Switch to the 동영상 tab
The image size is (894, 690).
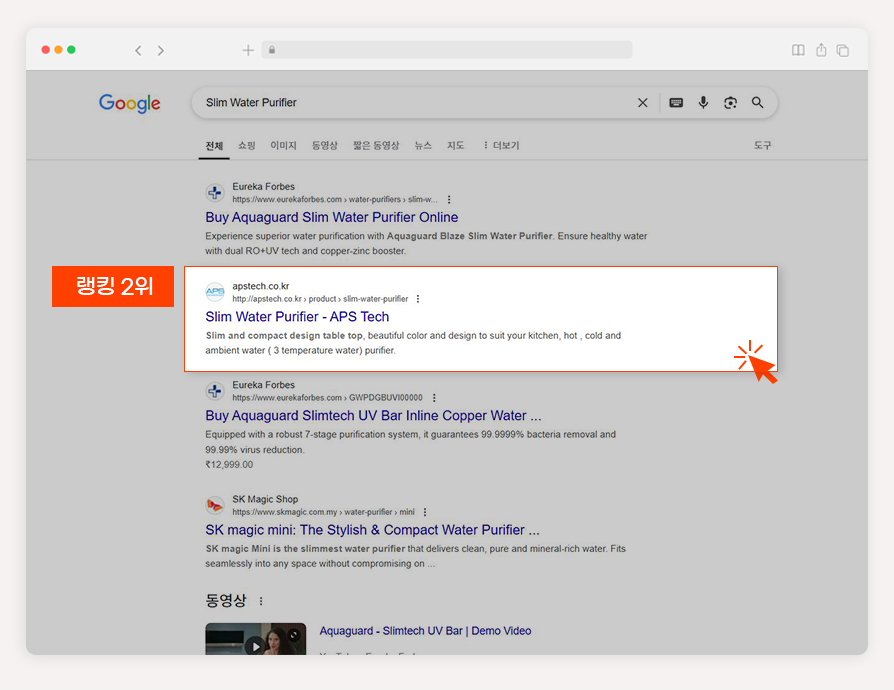point(324,145)
